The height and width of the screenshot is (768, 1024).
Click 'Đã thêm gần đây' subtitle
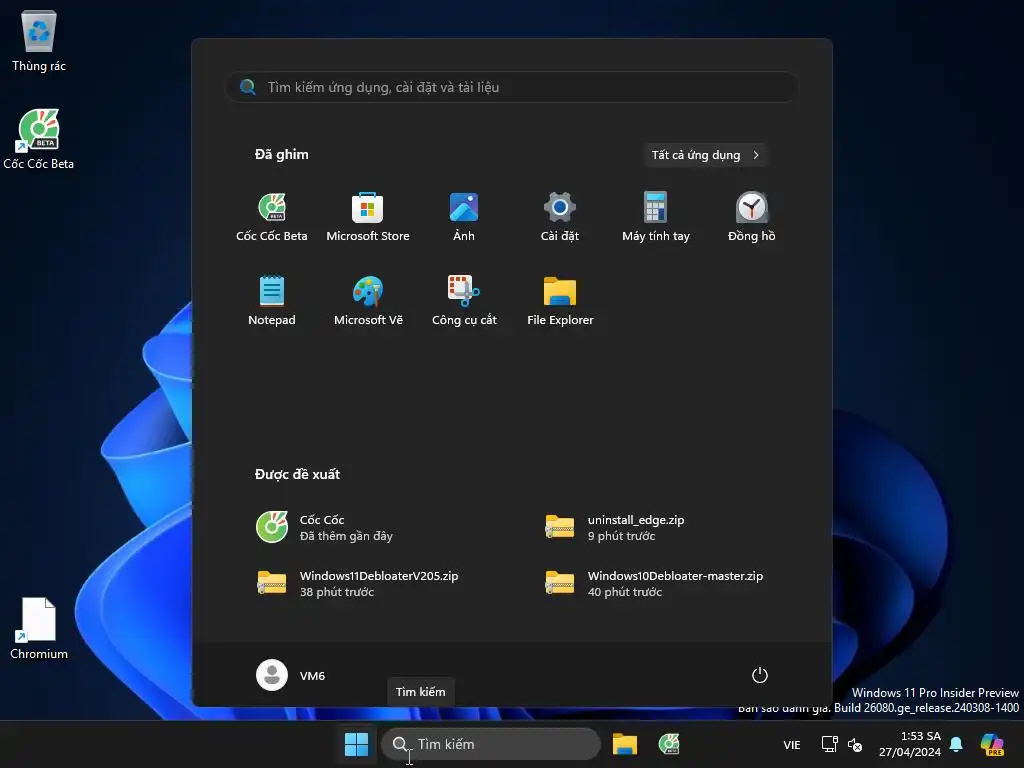(x=346, y=536)
